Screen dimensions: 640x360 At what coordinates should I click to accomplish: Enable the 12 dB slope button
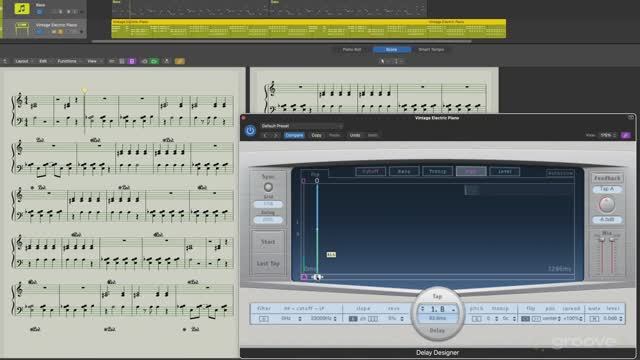(373, 319)
